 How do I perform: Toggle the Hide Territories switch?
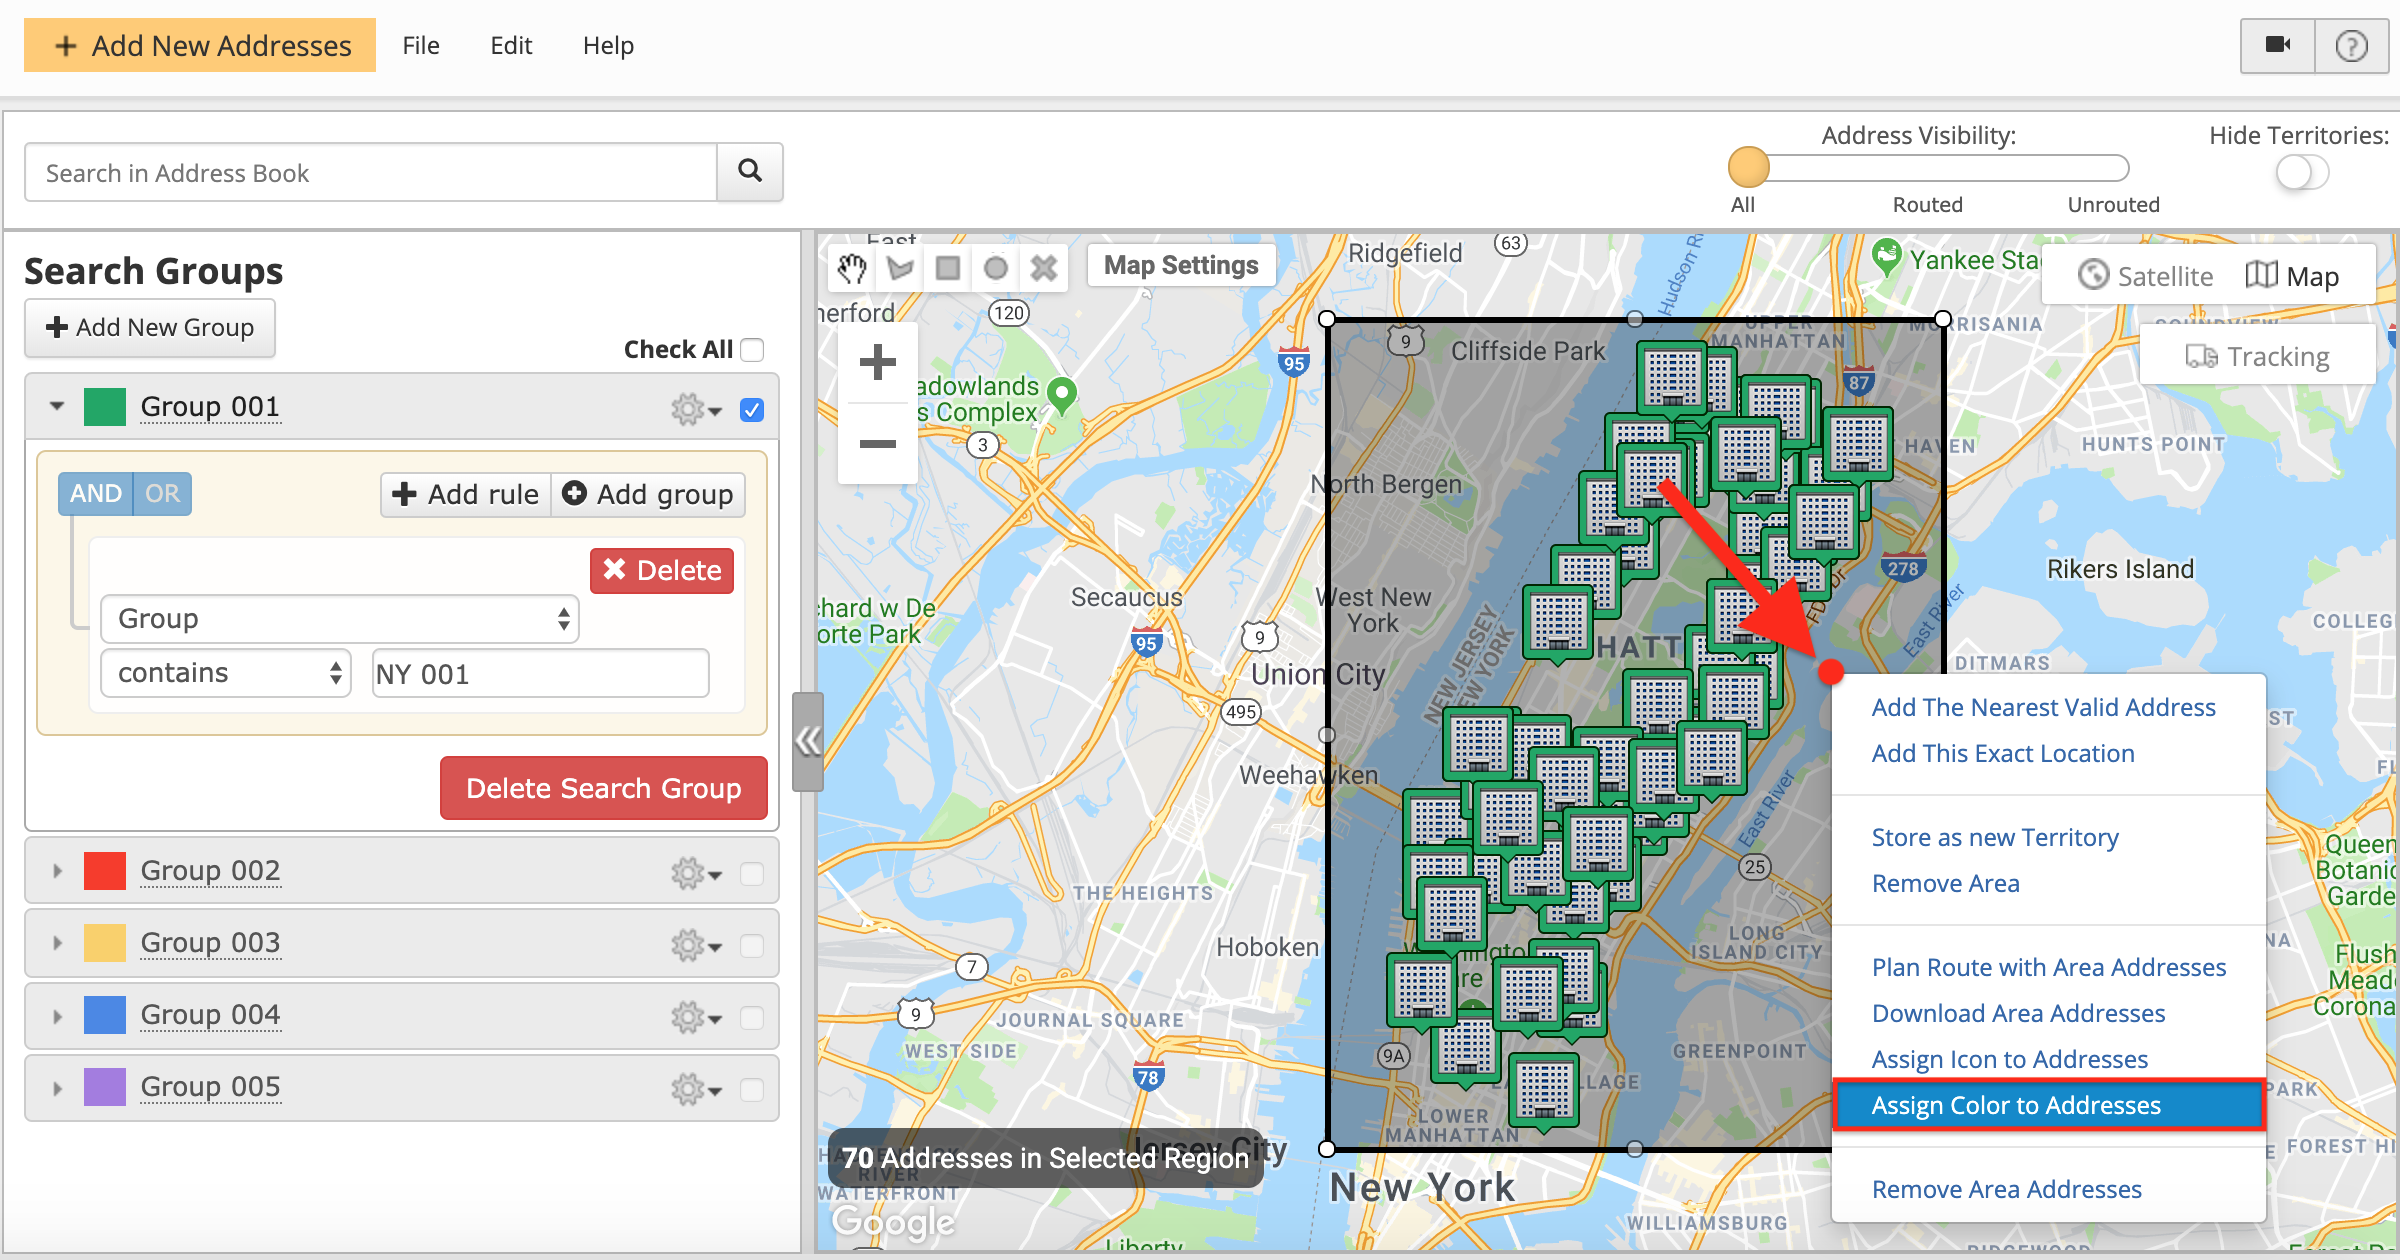tap(2302, 172)
